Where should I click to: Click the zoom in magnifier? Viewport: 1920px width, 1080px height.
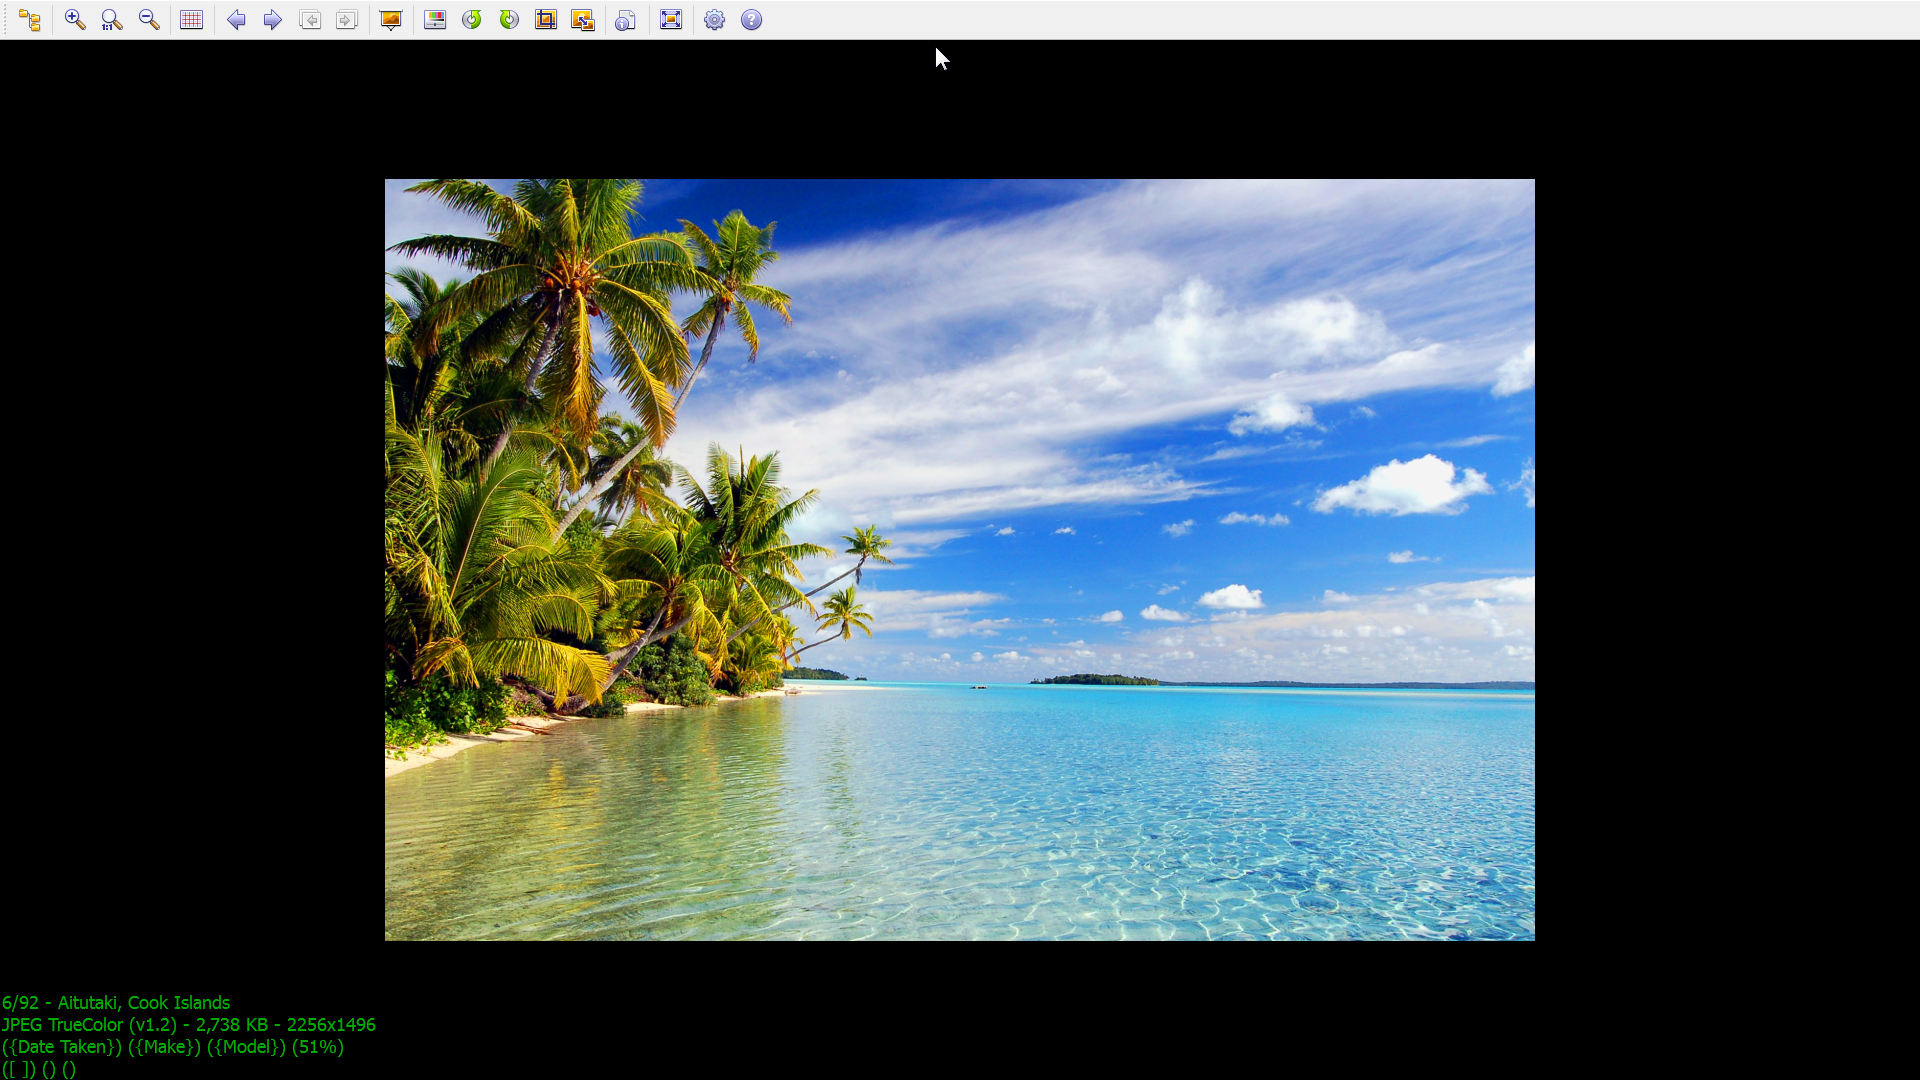tap(75, 20)
